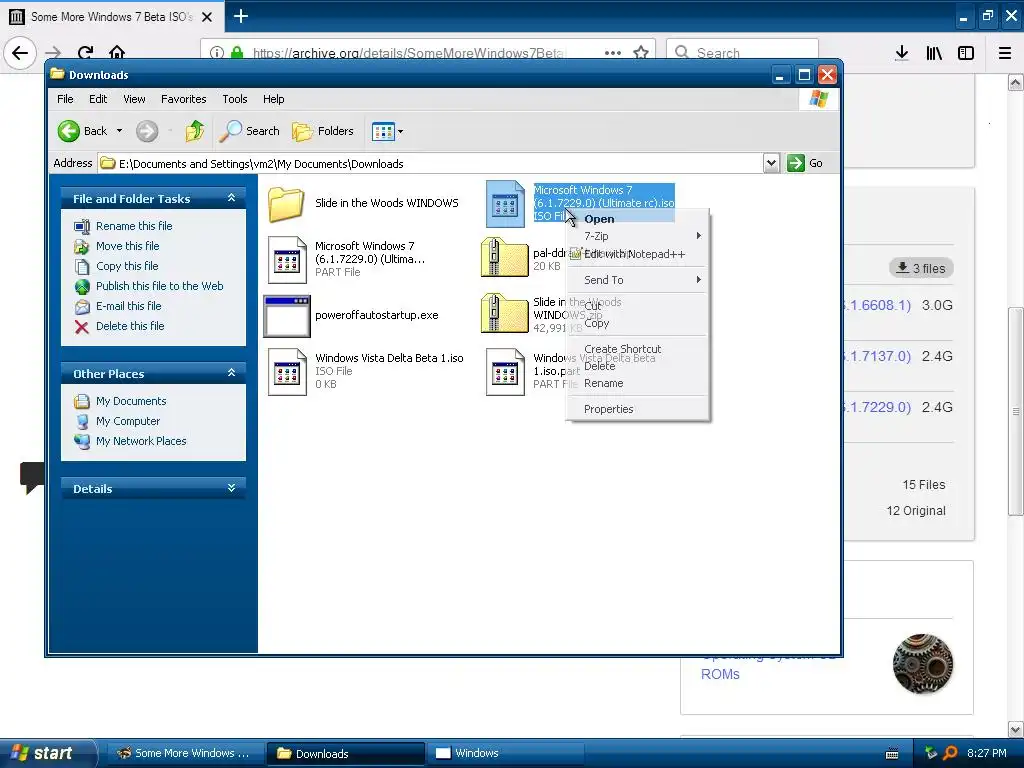Select Windows Vista Delta Beta 1.iso icon
The width and height of the screenshot is (1024, 768).
287,372
